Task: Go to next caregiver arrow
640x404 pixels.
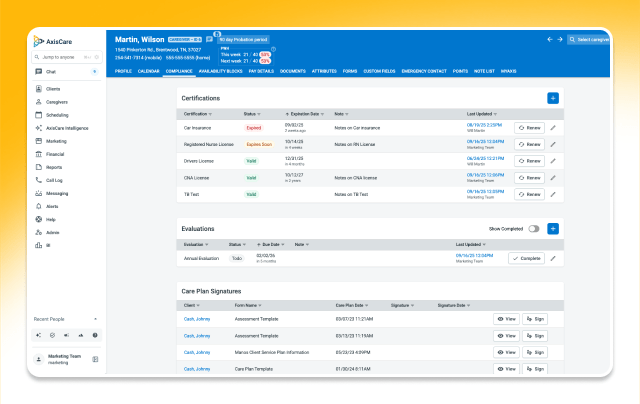Action: click(561, 40)
